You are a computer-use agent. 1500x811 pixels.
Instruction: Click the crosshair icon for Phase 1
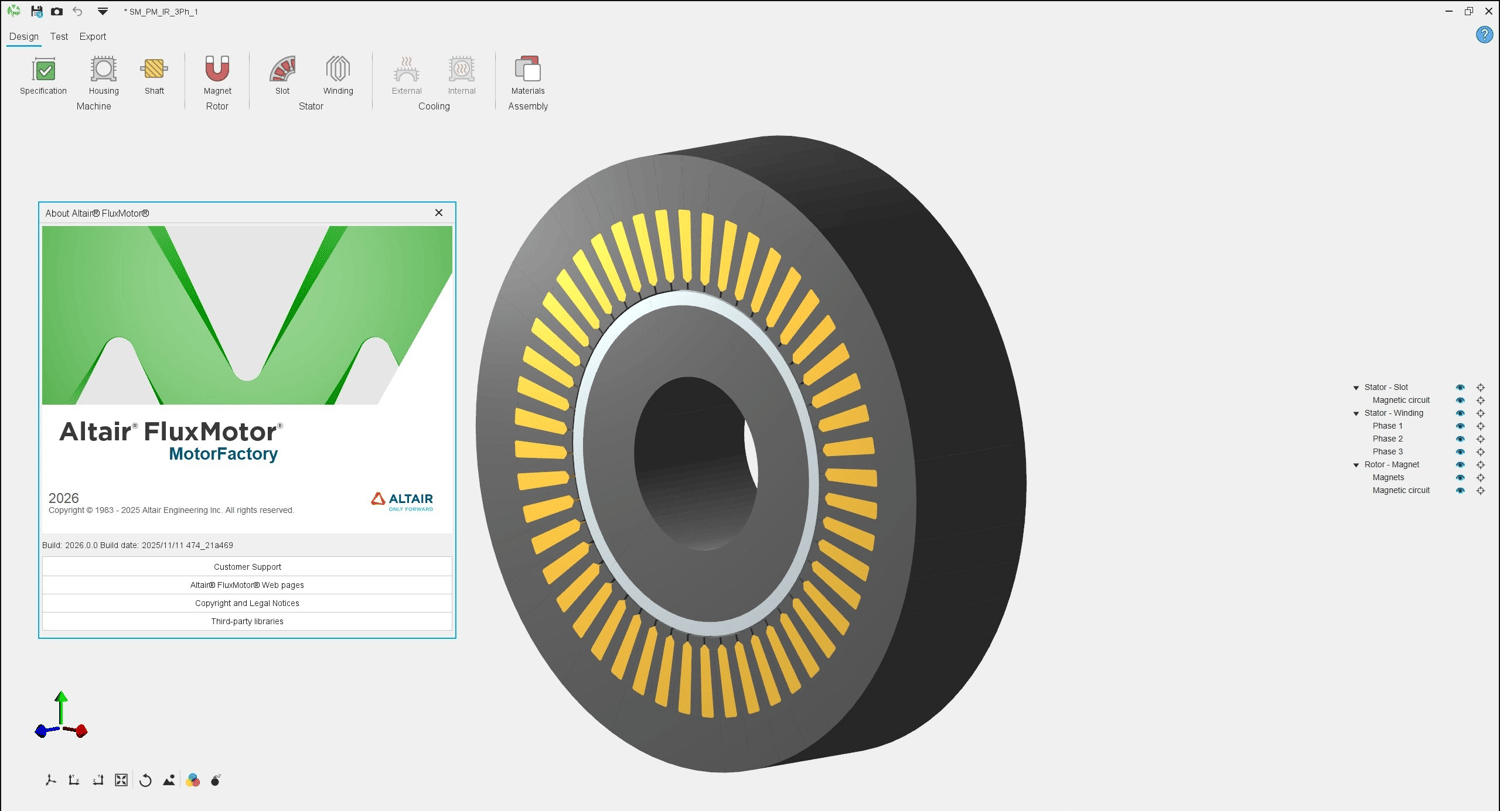(1481, 426)
